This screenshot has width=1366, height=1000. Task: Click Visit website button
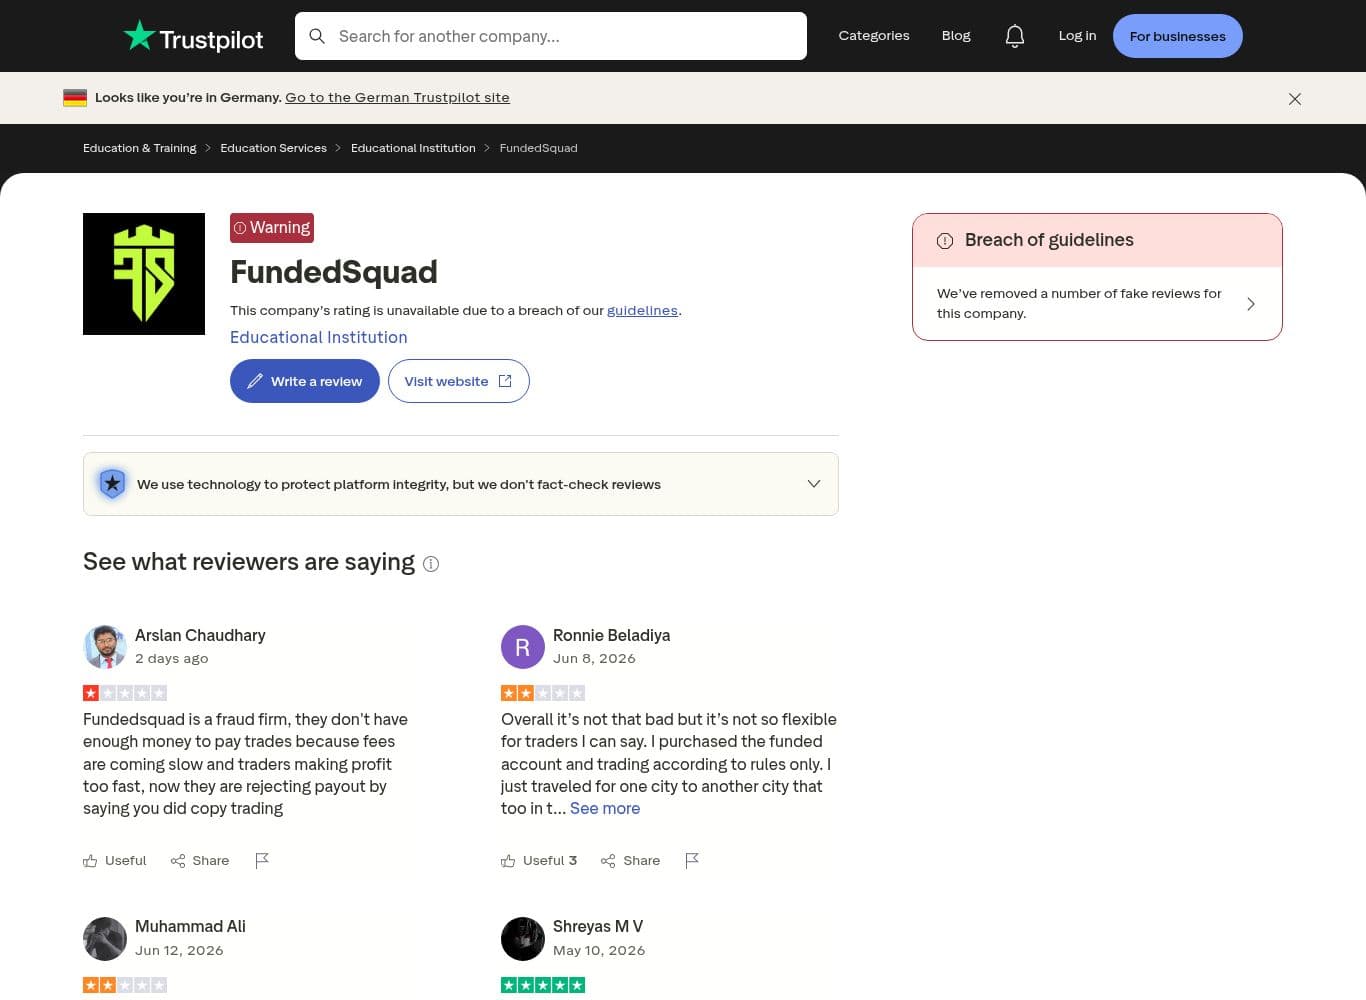click(459, 381)
